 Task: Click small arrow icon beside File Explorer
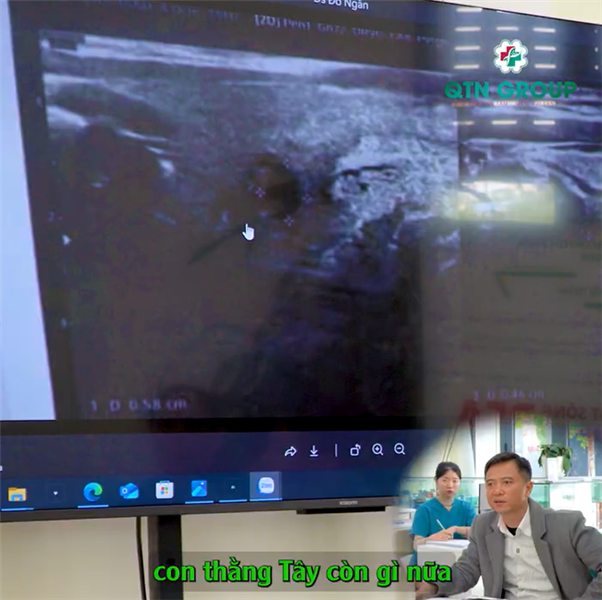(x=54, y=493)
